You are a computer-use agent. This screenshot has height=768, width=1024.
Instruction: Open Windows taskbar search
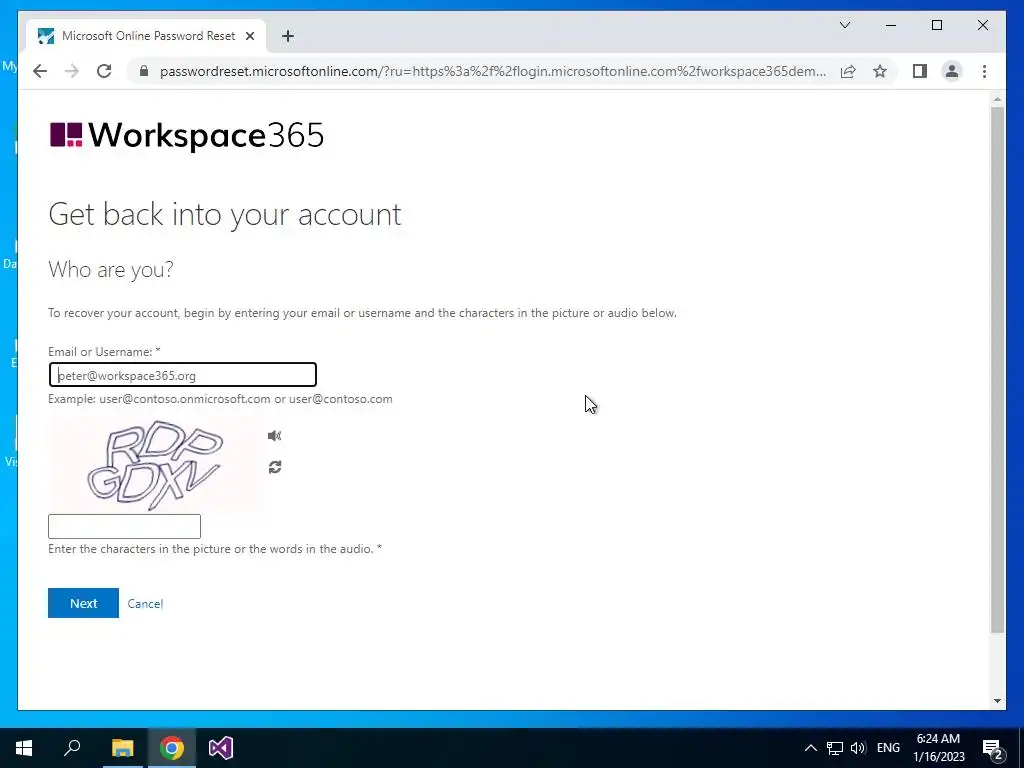pos(72,748)
